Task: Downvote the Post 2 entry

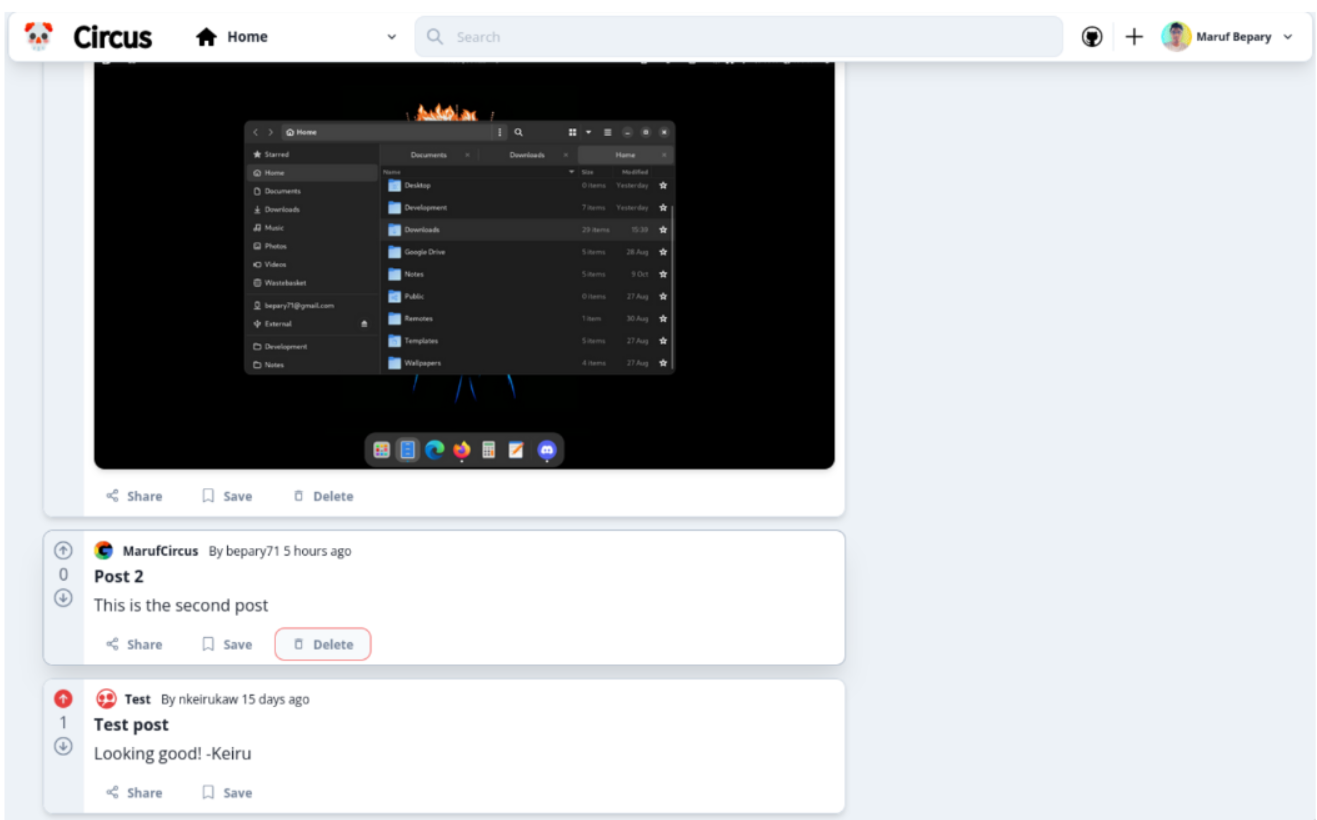Action: (x=63, y=598)
